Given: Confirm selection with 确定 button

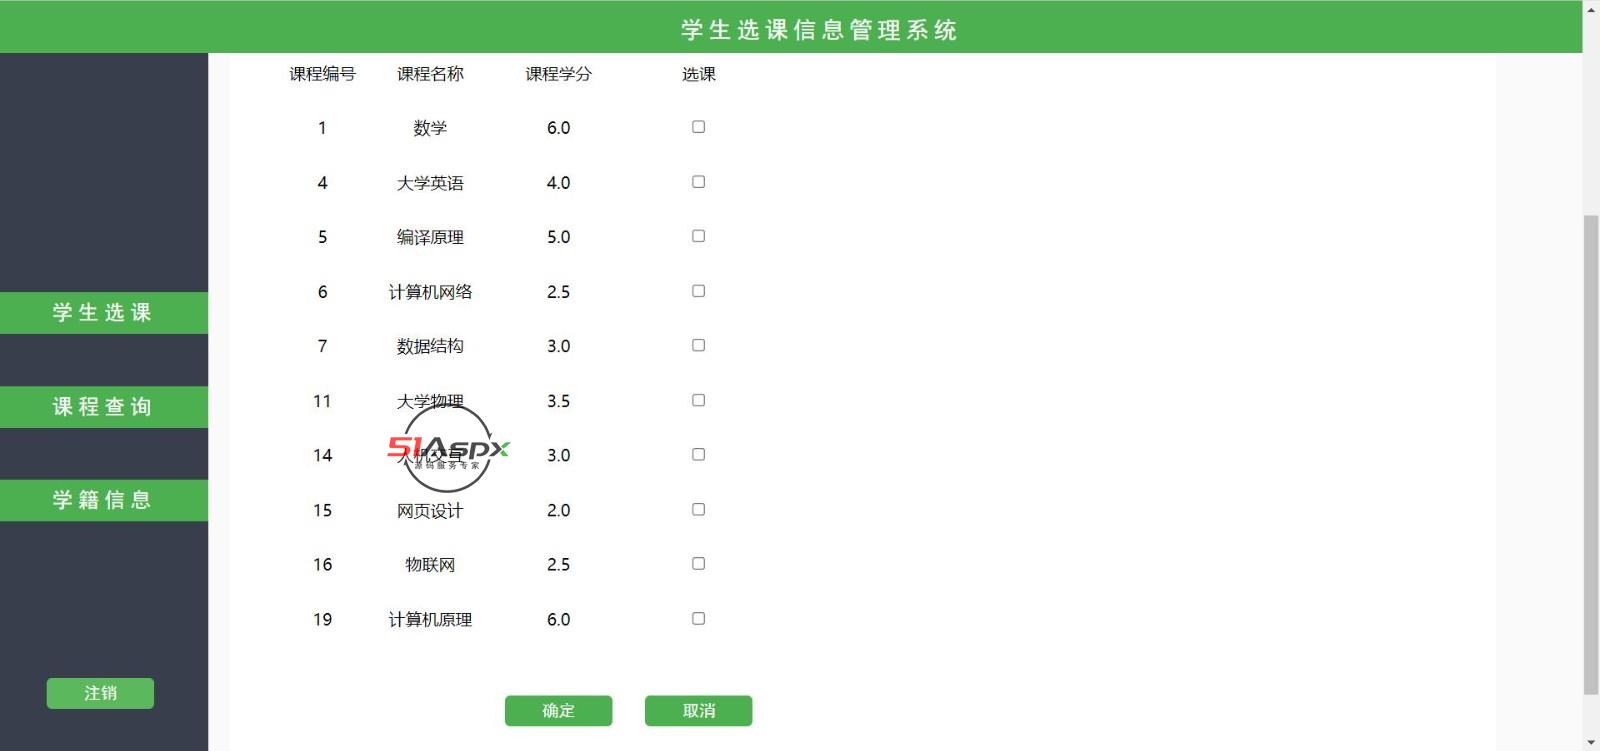Looking at the screenshot, I should 558,711.
